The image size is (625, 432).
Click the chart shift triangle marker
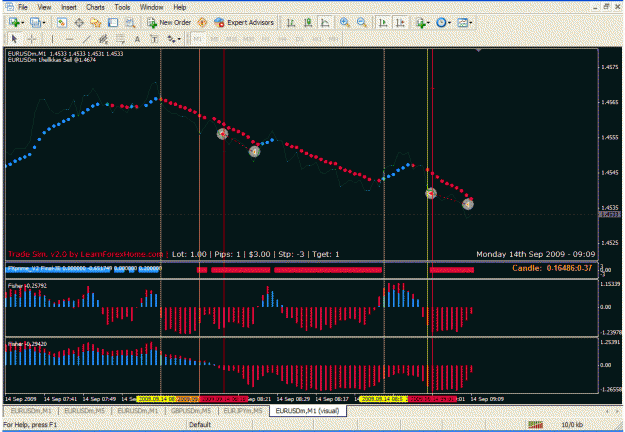pos(478,50)
